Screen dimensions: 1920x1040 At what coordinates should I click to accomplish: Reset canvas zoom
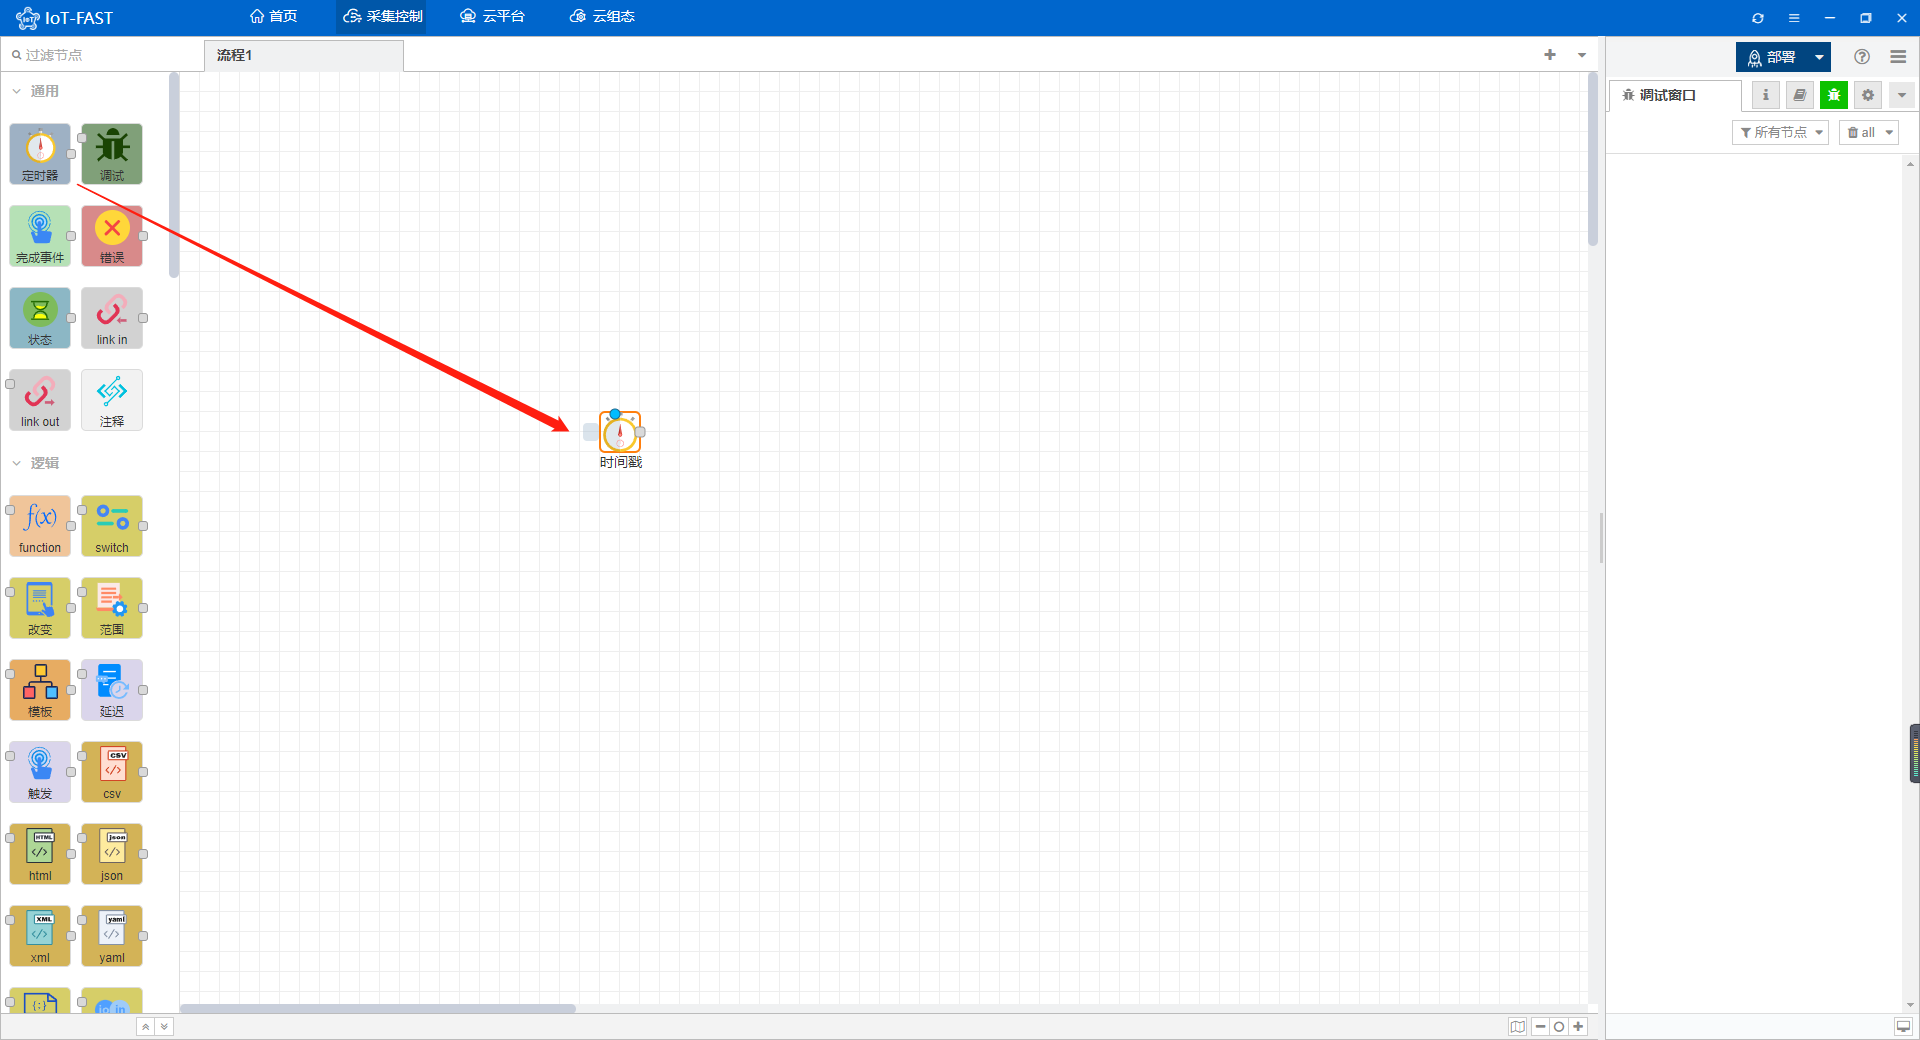[x=1559, y=1027]
